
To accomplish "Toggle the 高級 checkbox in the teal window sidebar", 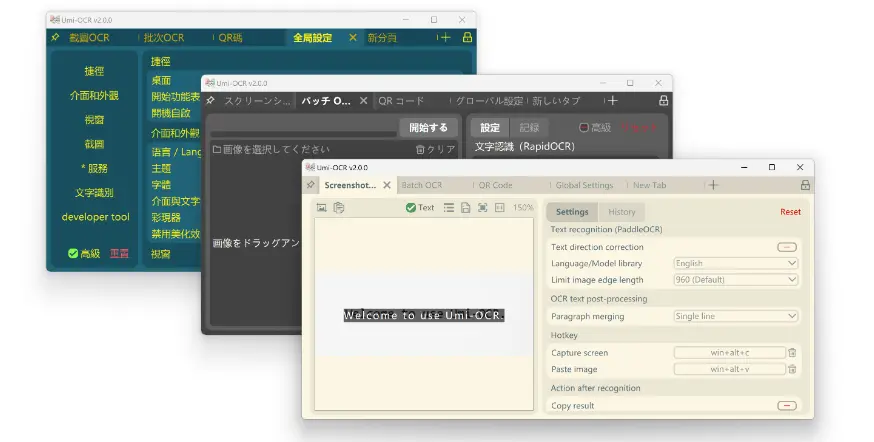I will pyautogui.click(x=73, y=254).
